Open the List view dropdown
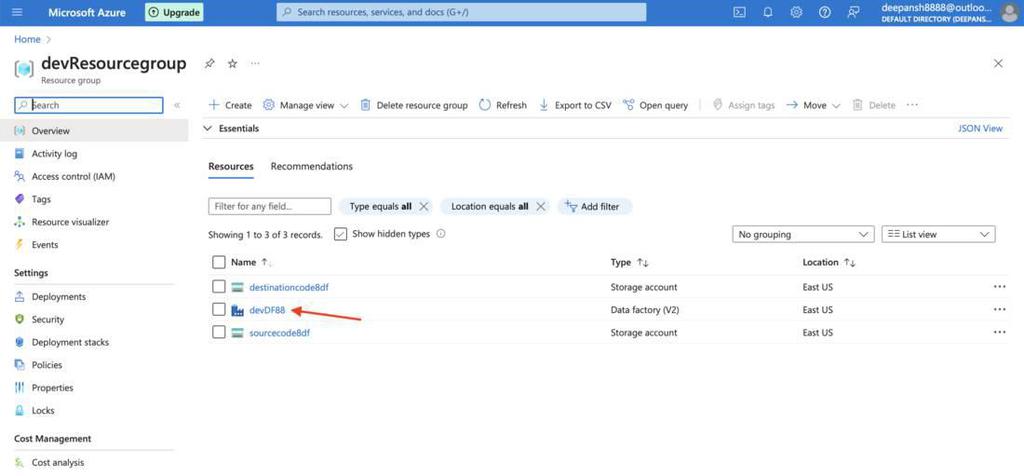This screenshot has height=476, width=1024. coord(938,234)
